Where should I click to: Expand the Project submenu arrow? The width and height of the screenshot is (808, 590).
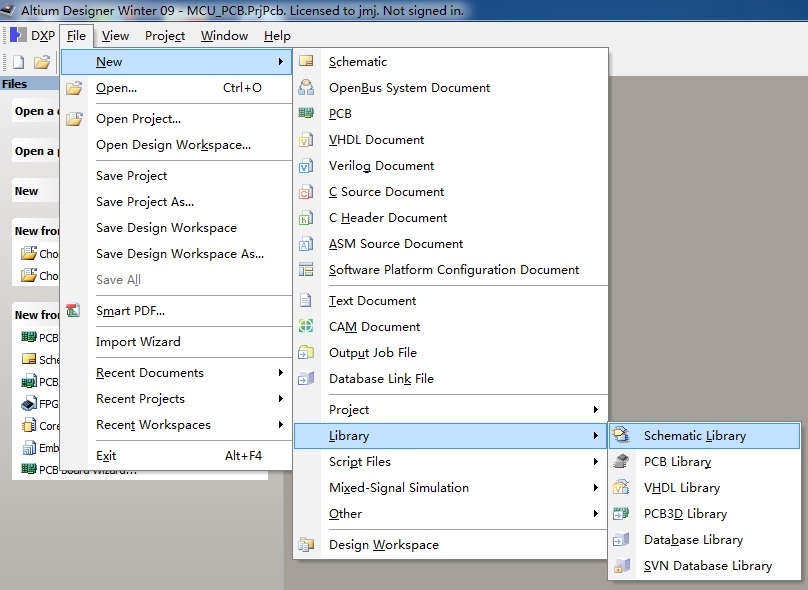point(596,409)
